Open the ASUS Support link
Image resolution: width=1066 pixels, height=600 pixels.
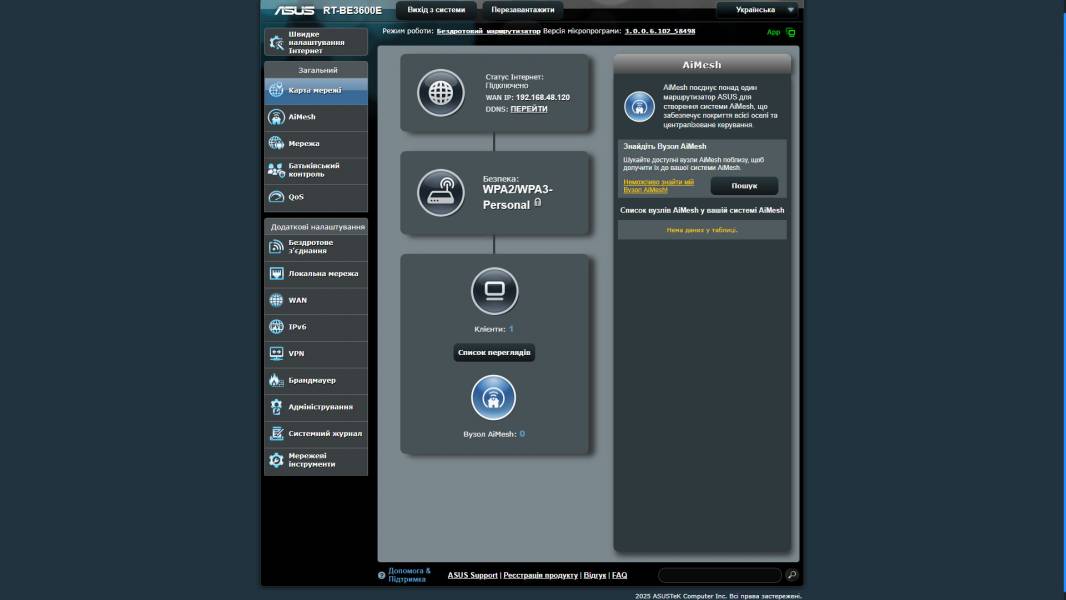tap(472, 576)
